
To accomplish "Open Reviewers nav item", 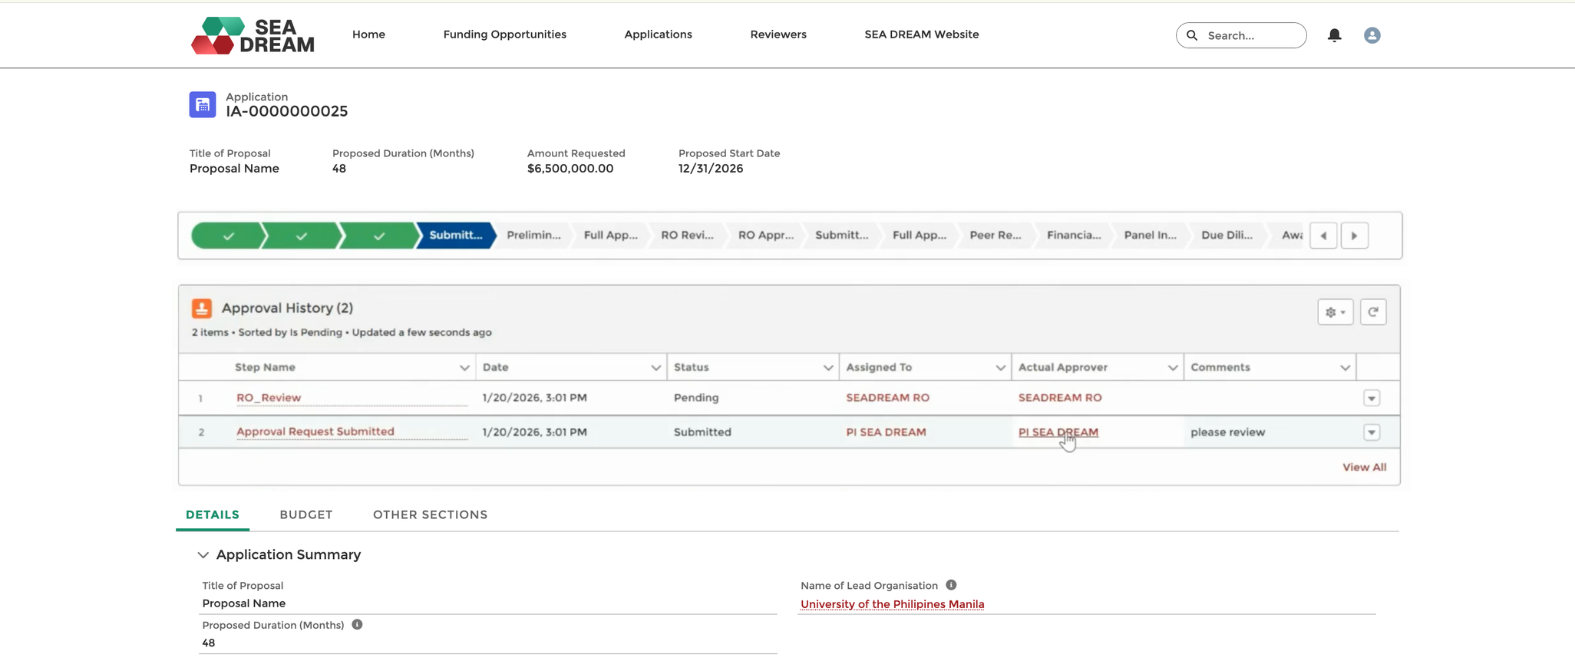I will tap(778, 35).
